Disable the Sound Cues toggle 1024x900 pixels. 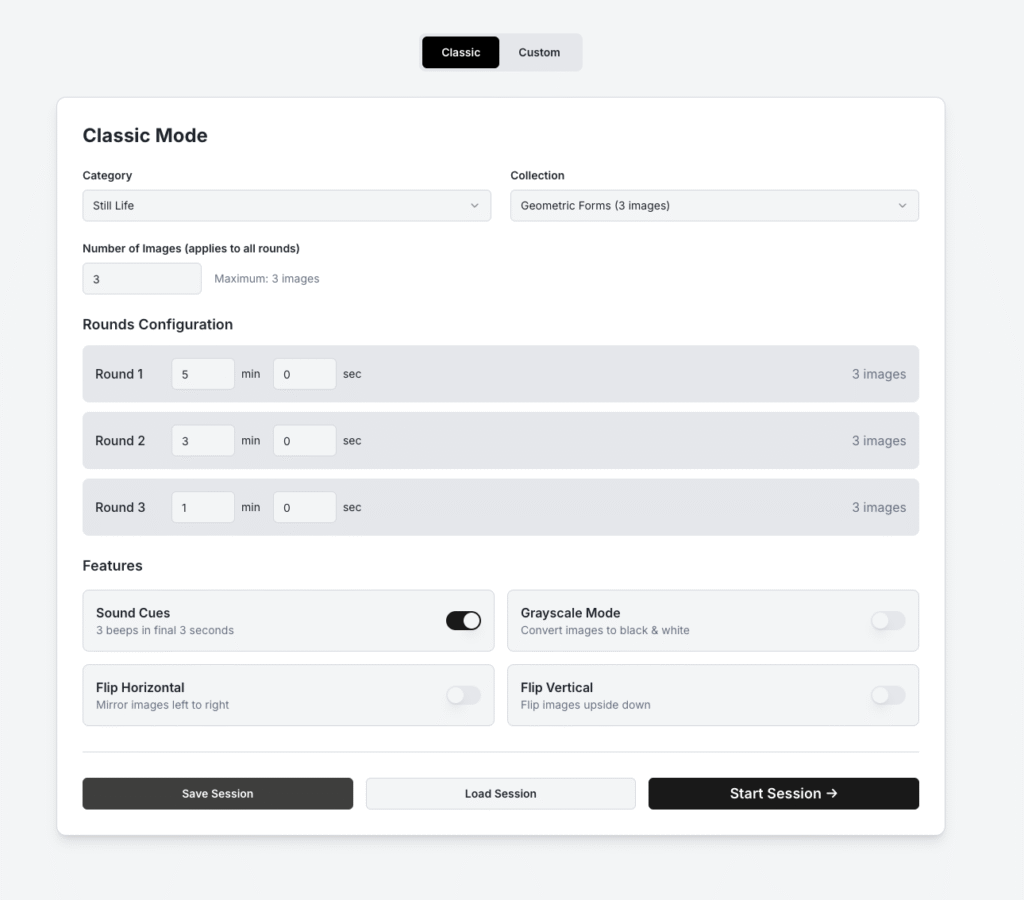(463, 621)
